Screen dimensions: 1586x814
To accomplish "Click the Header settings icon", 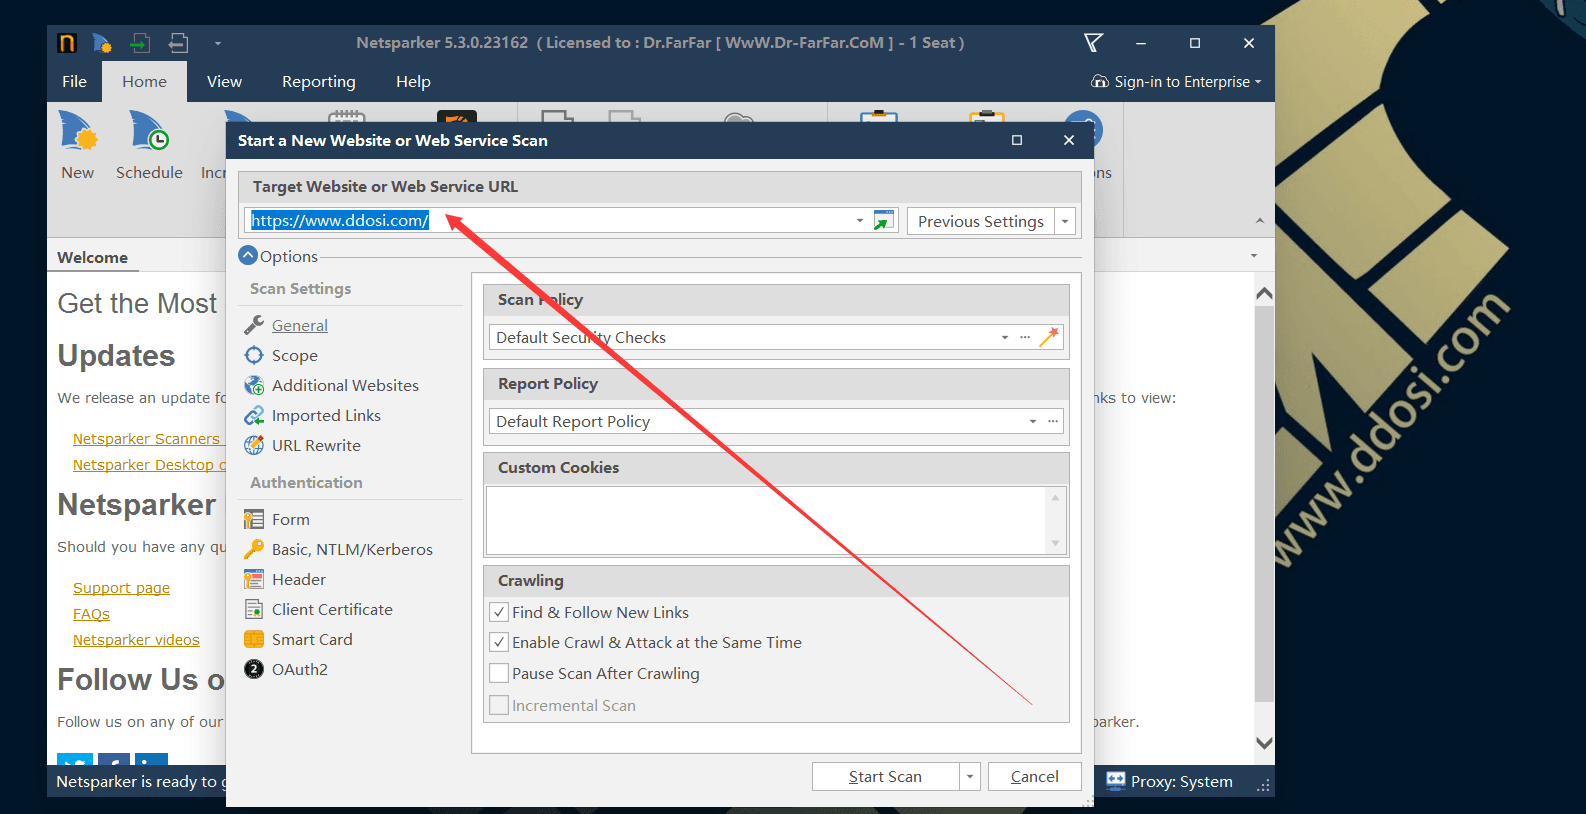I will point(254,579).
